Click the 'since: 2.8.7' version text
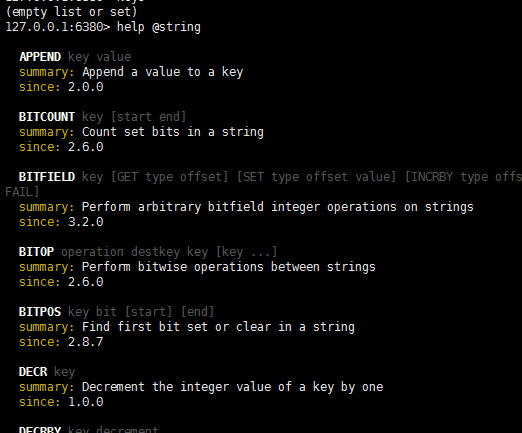Screen dimensions: 522x433 point(61,342)
